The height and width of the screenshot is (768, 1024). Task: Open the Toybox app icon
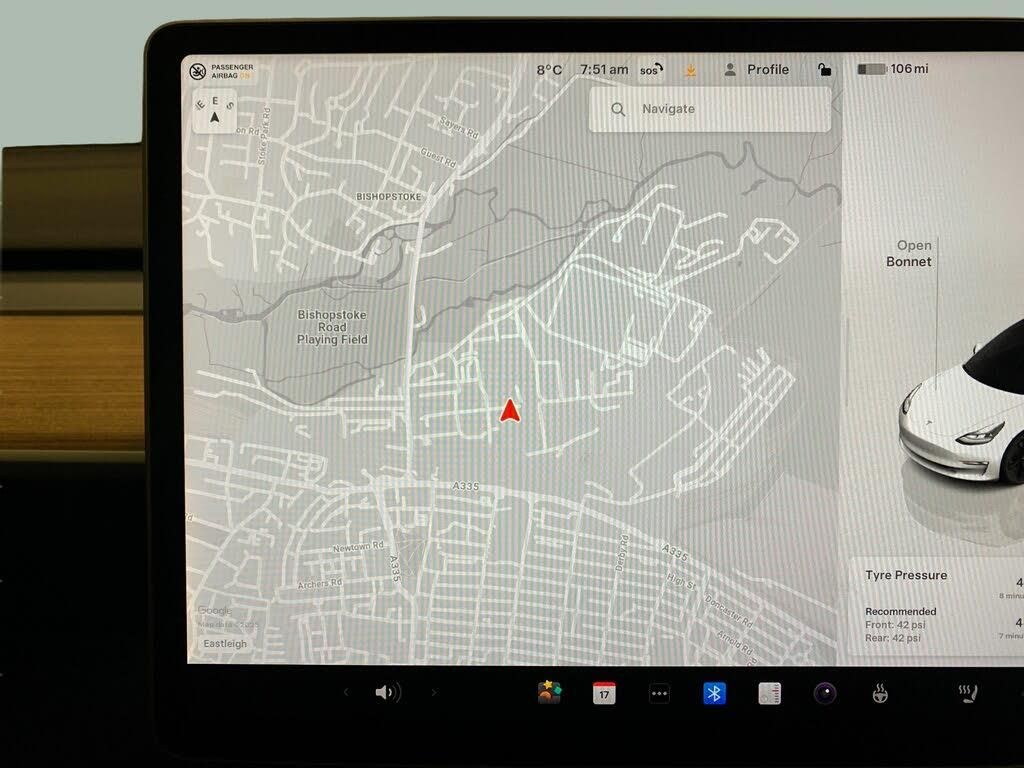(x=549, y=692)
